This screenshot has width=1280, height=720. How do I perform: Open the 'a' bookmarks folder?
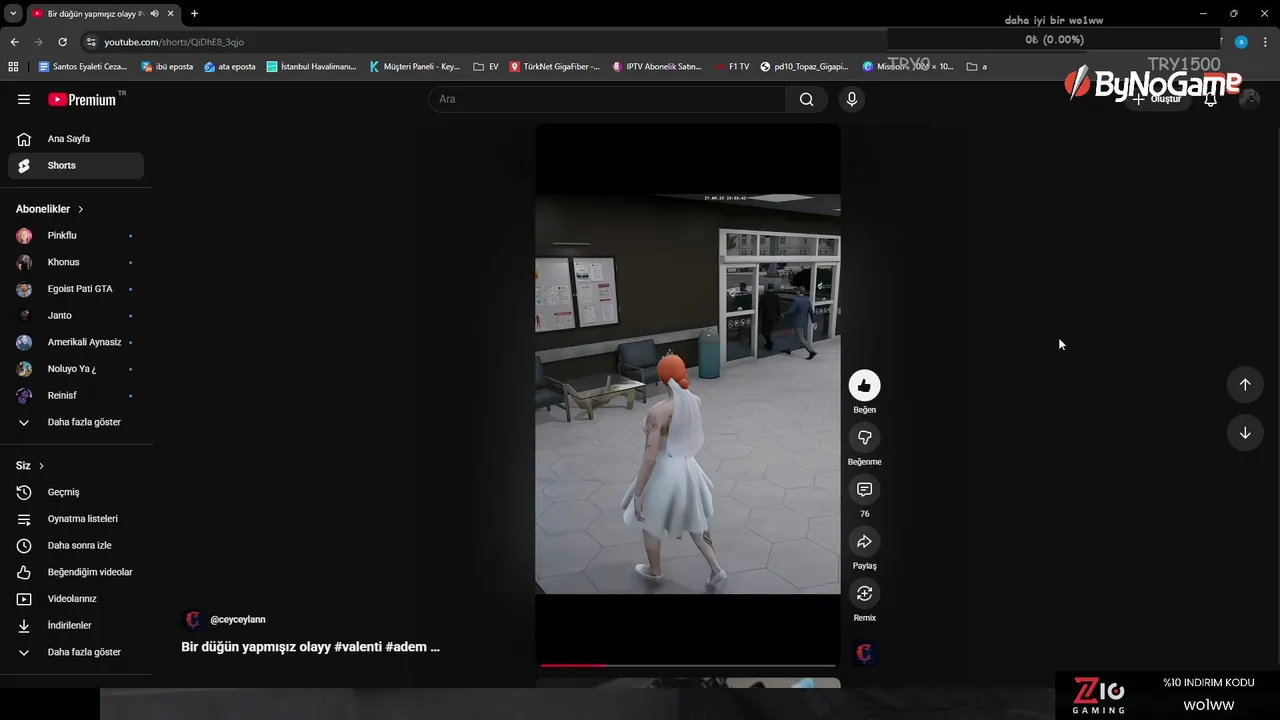pyautogui.click(x=977, y=67)
